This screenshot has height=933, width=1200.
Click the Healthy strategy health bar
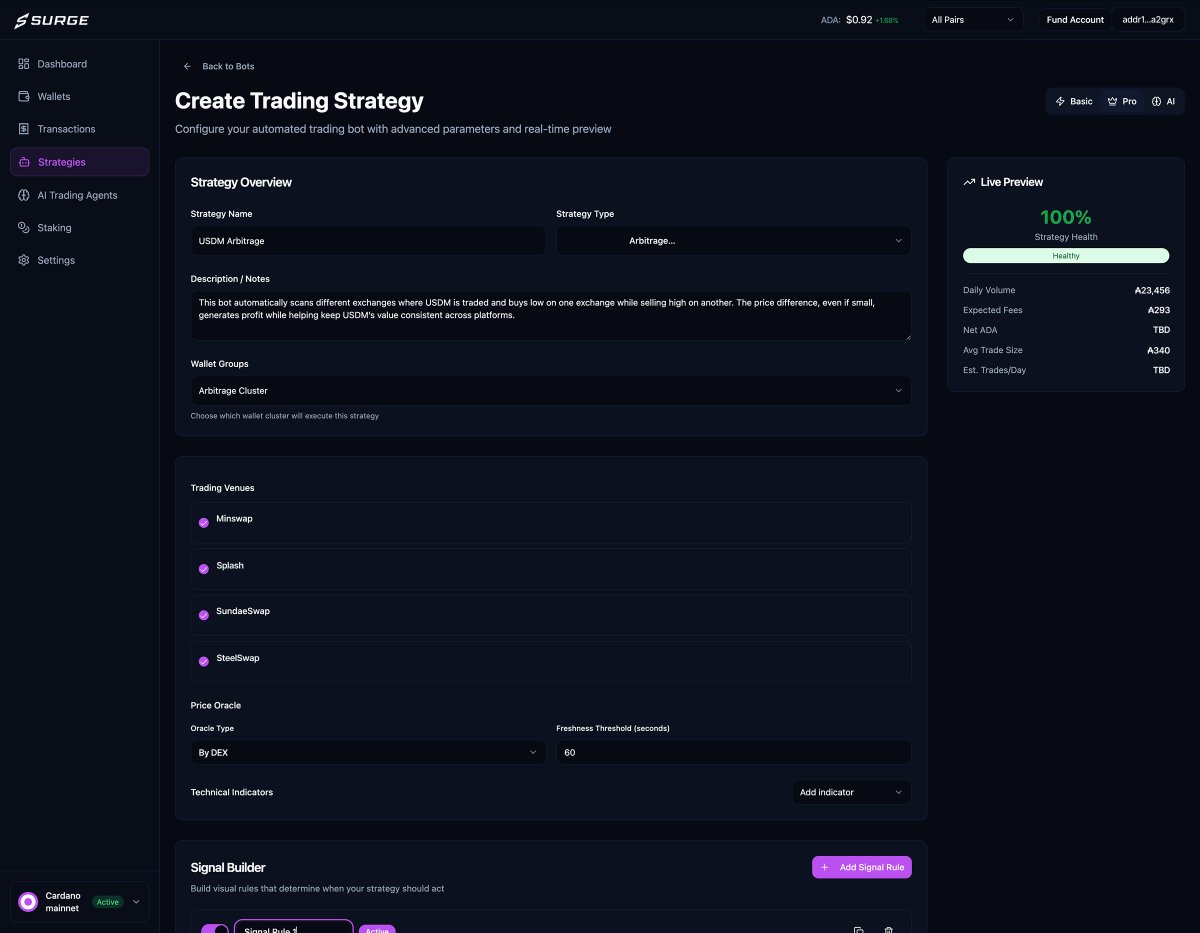[x=1066, y=256]
